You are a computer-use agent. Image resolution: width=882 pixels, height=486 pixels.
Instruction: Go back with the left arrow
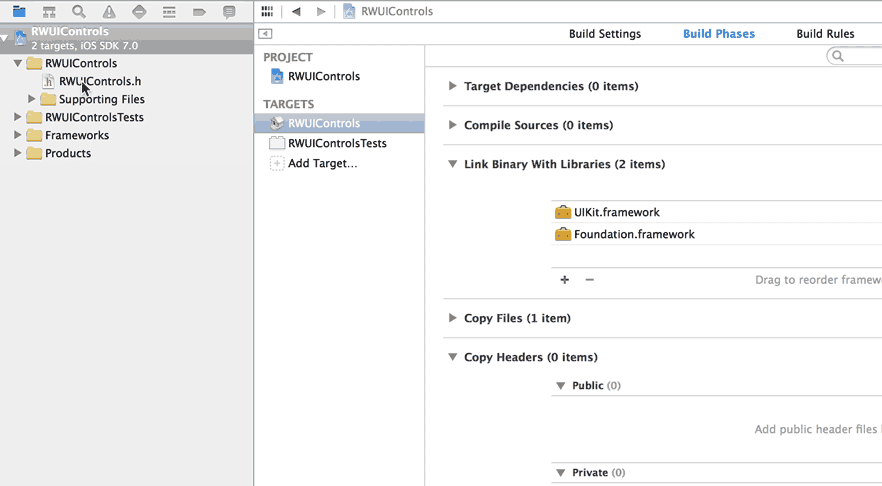click(296, 11)
